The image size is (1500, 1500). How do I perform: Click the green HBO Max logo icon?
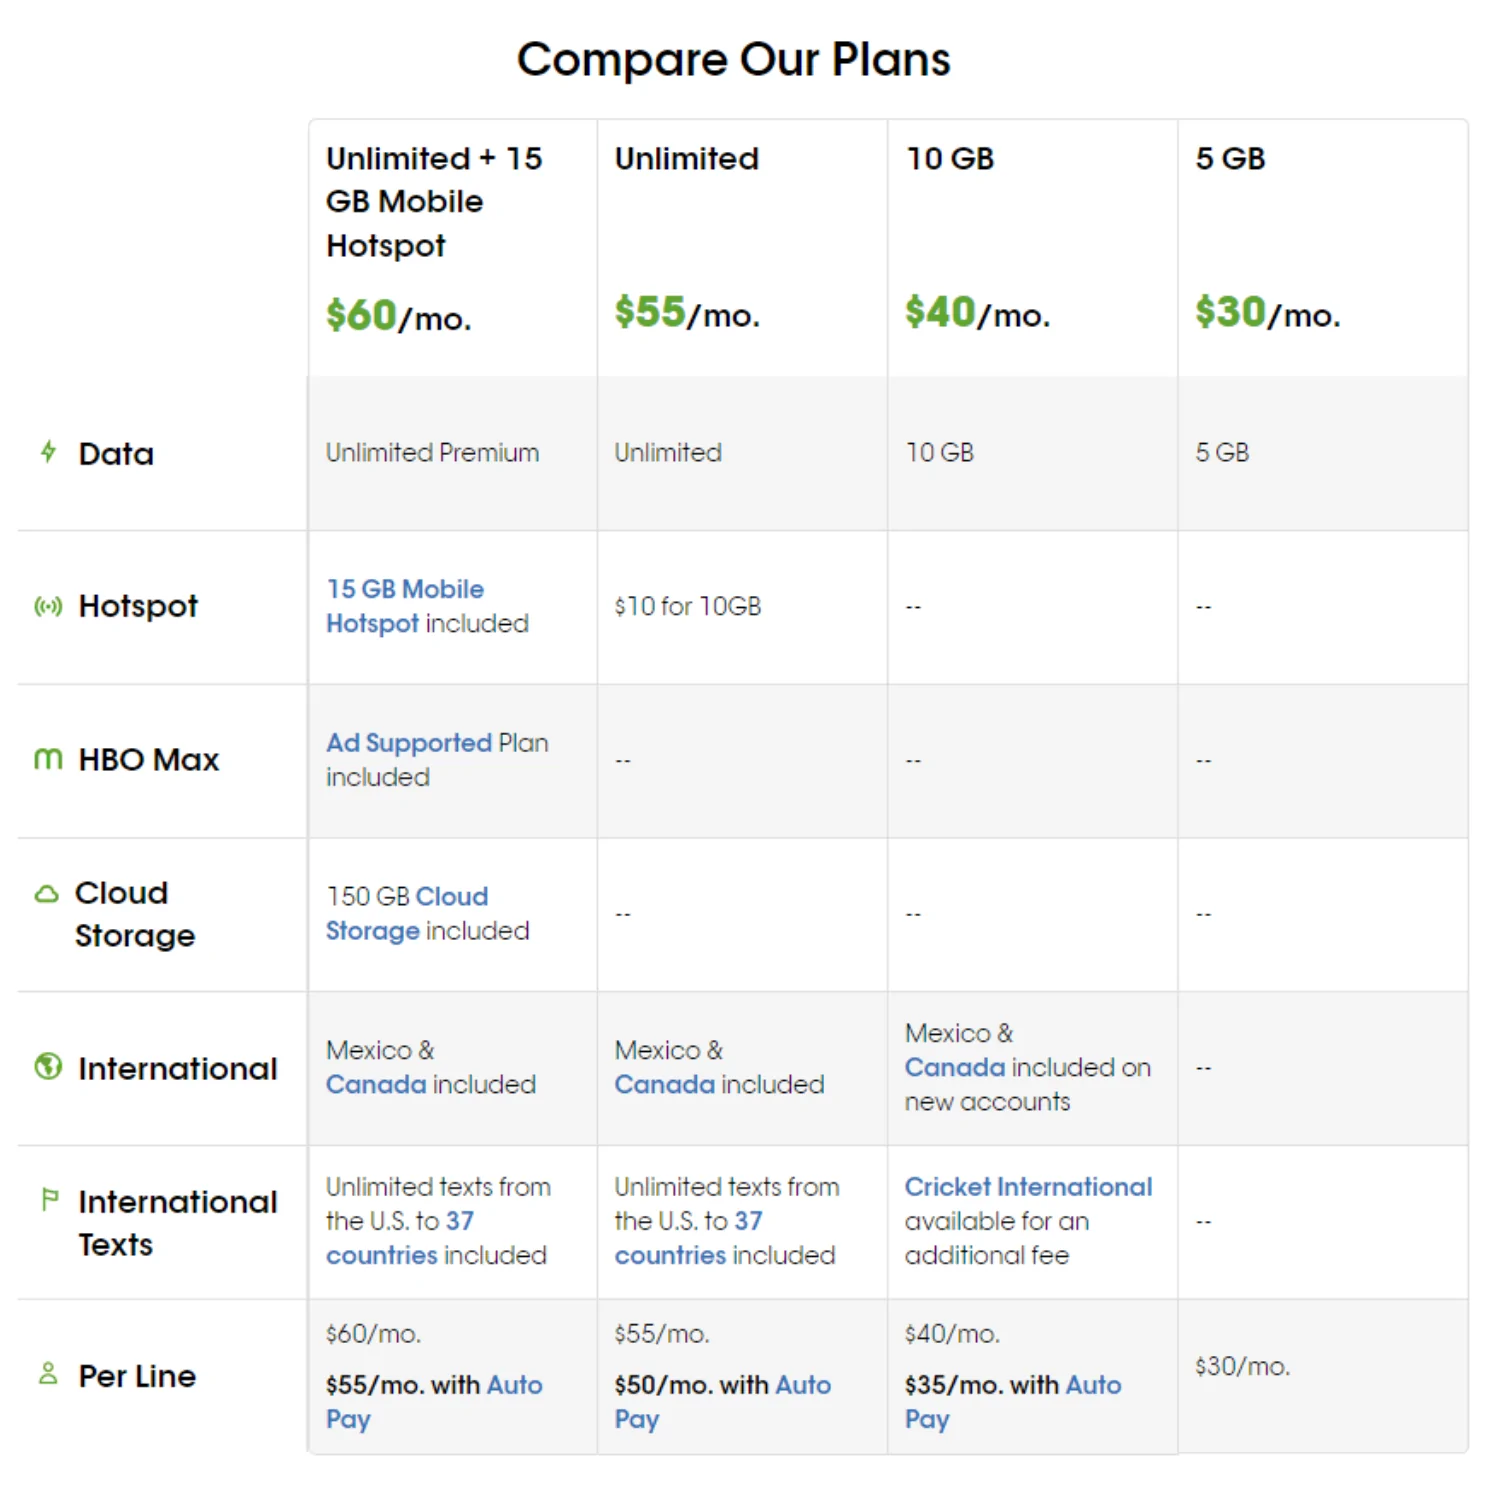click(46, 760)
